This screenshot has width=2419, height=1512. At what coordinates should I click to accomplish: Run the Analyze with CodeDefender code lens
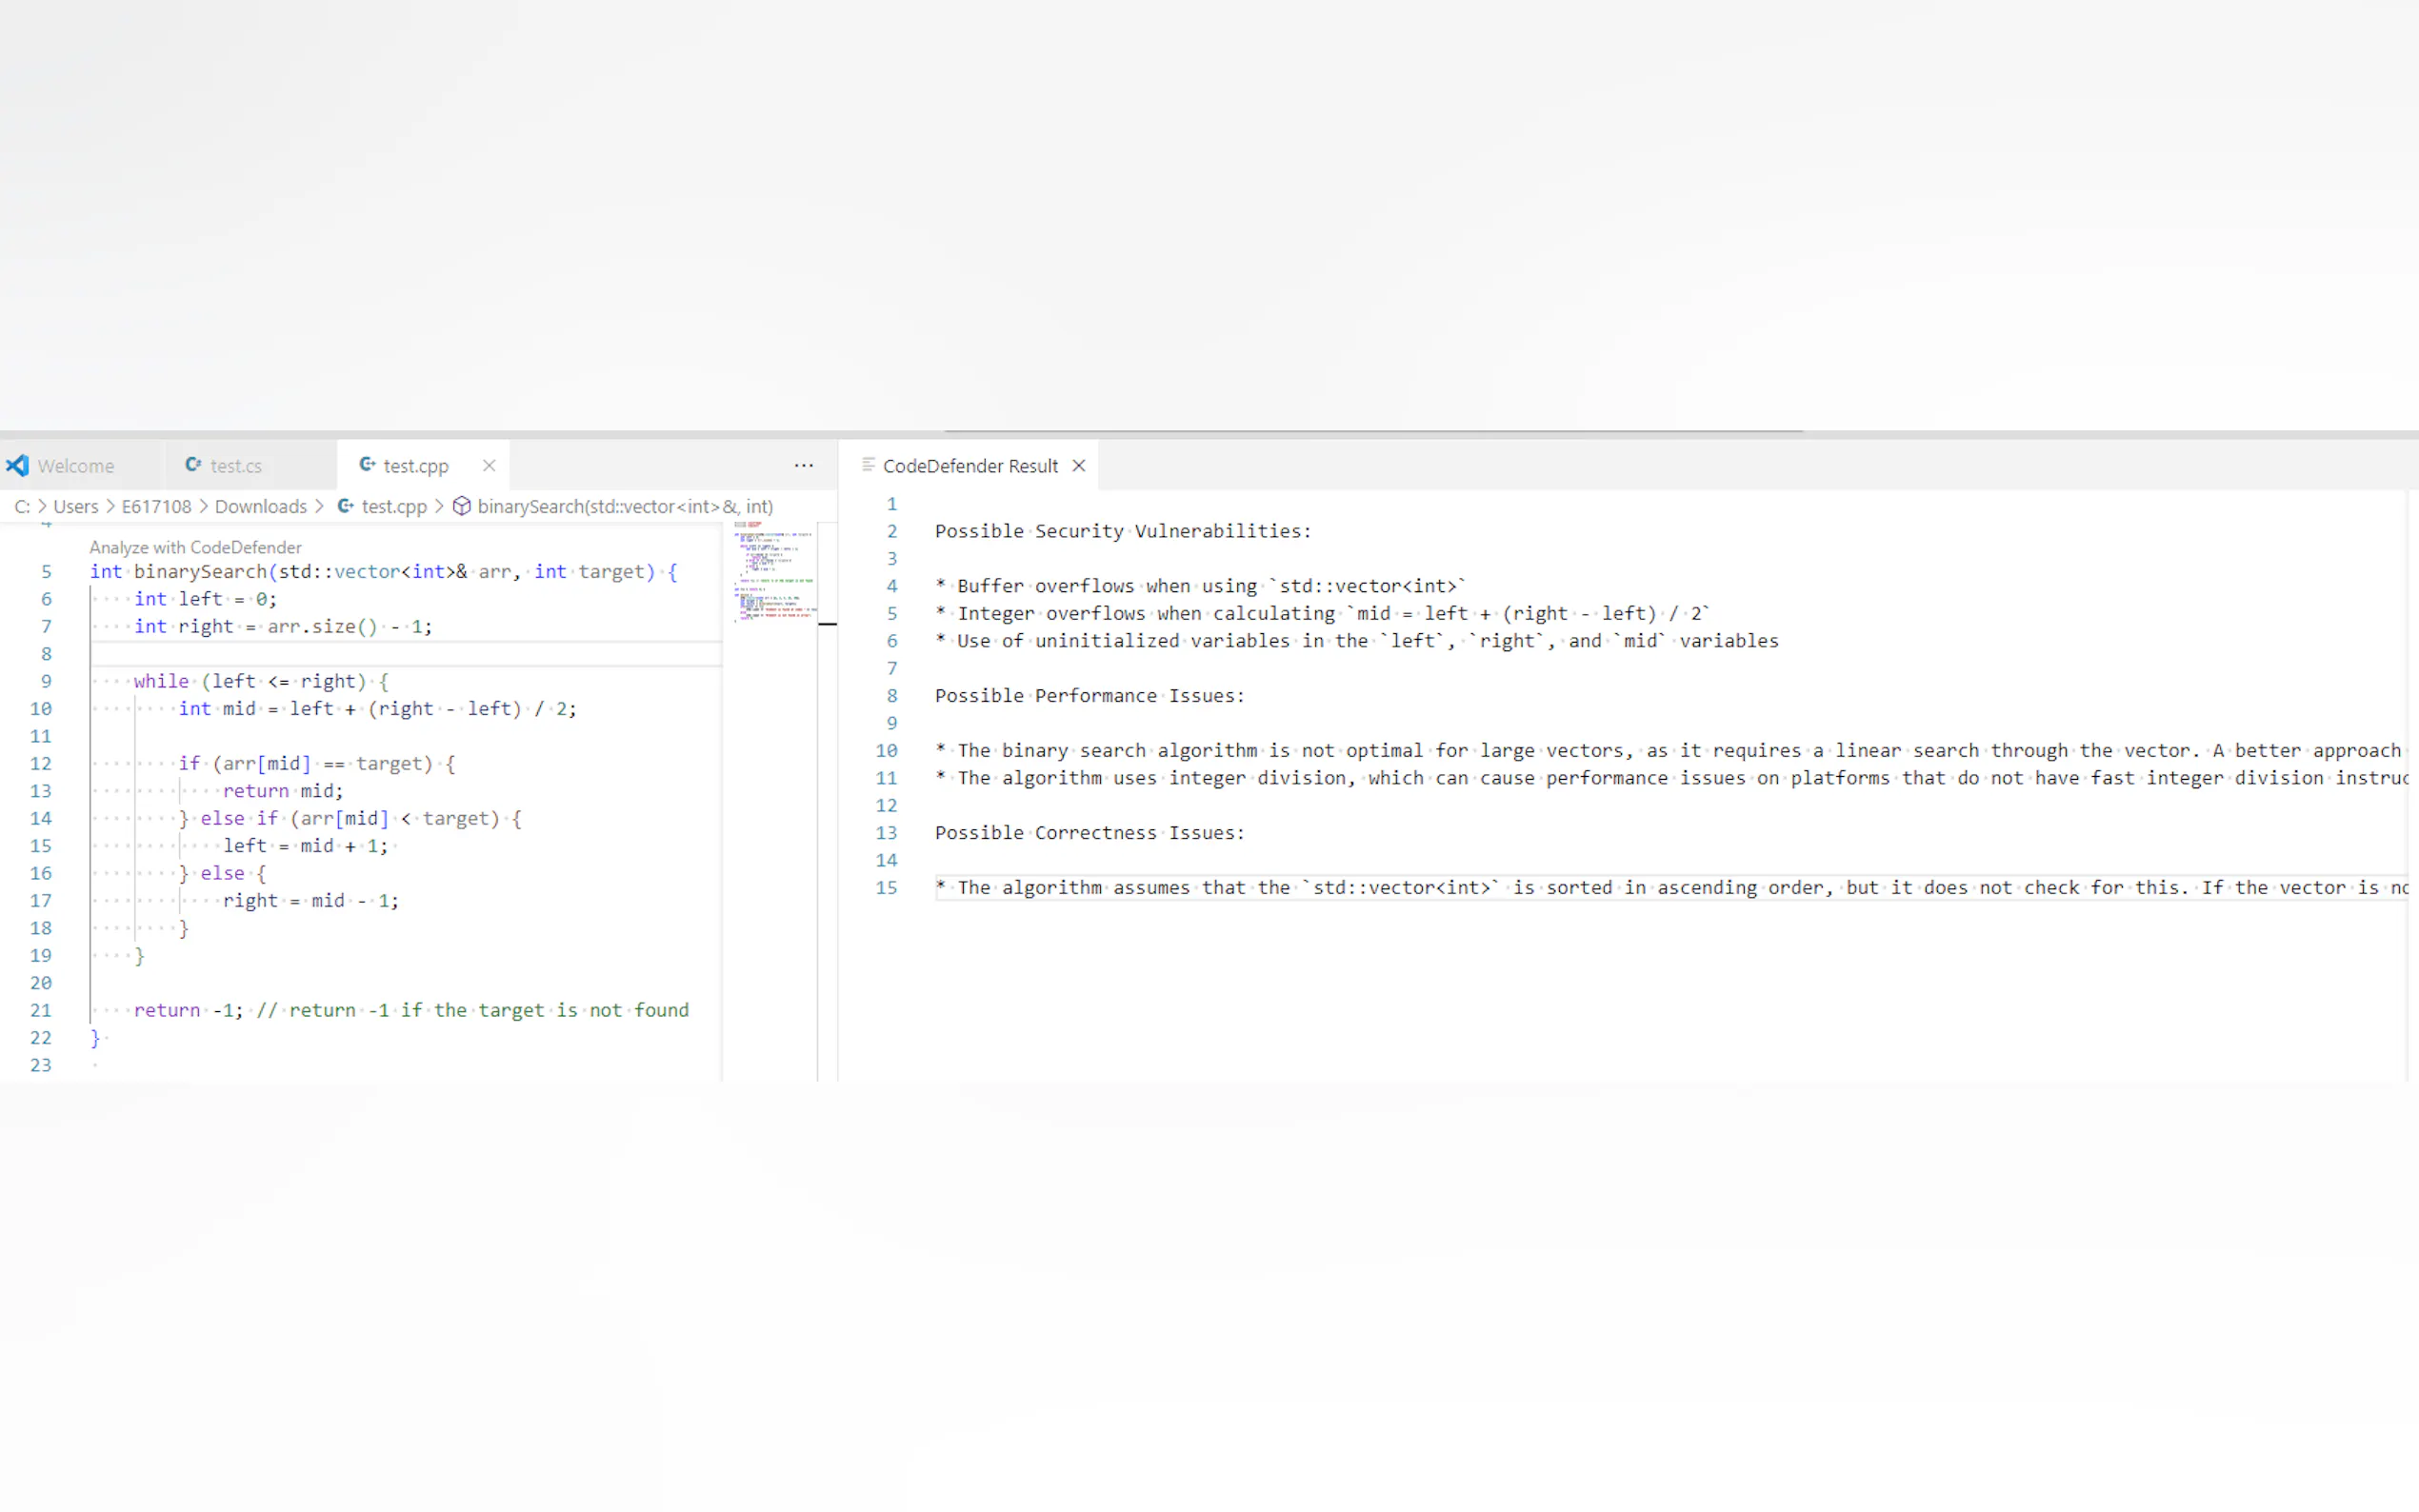(195, 547)
